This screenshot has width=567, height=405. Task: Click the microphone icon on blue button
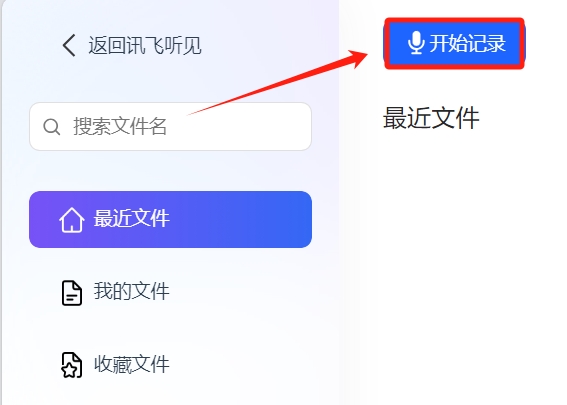[x=416, y=43]
